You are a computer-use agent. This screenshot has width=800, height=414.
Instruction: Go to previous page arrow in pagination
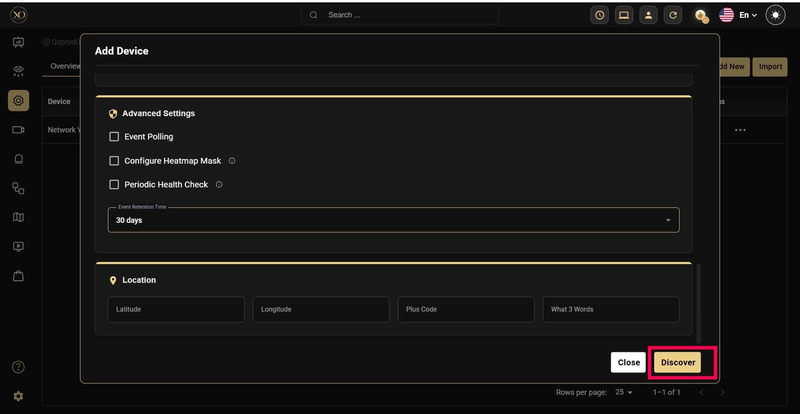(702, 392)
